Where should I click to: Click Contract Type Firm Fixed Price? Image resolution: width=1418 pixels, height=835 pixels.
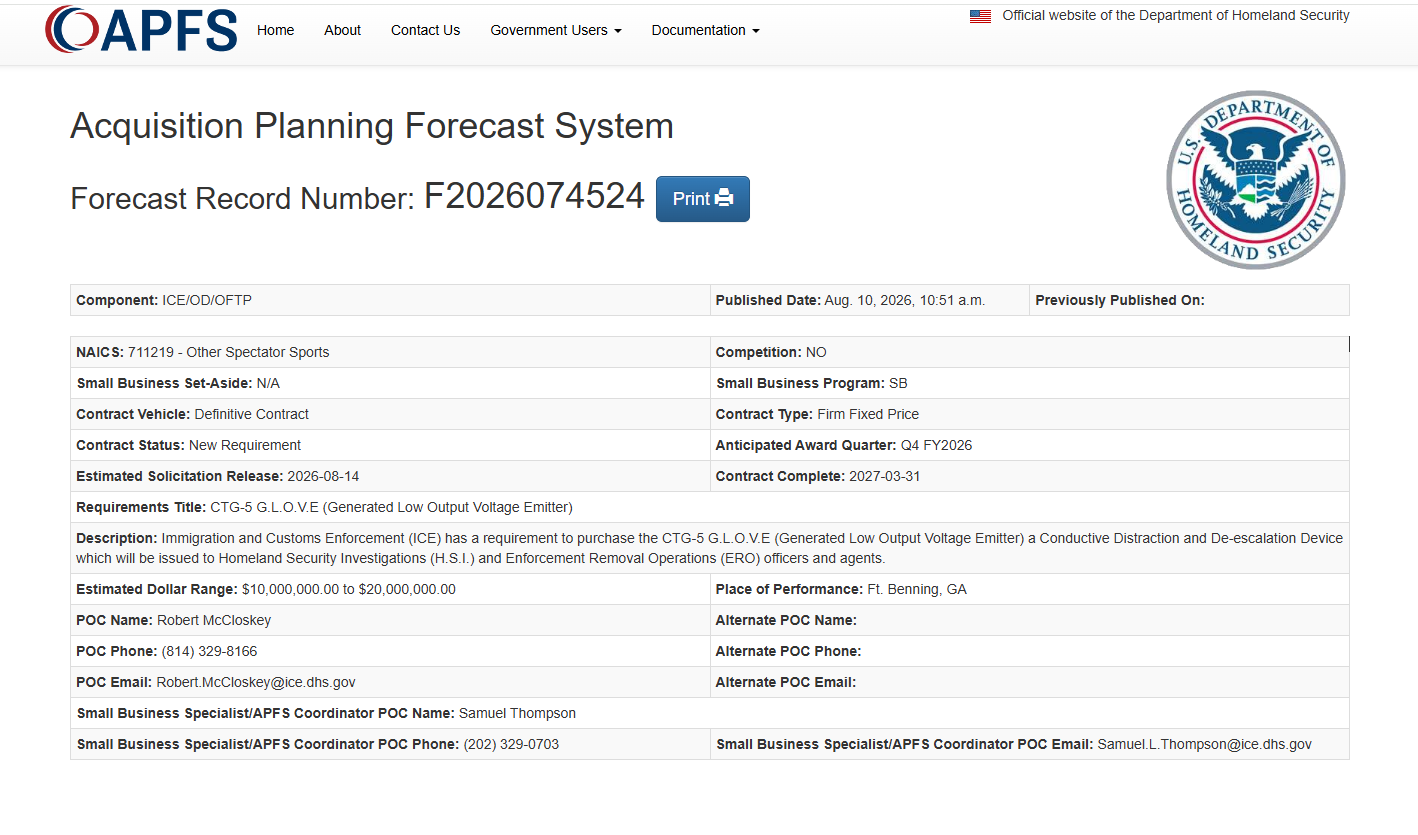[817, 414]
